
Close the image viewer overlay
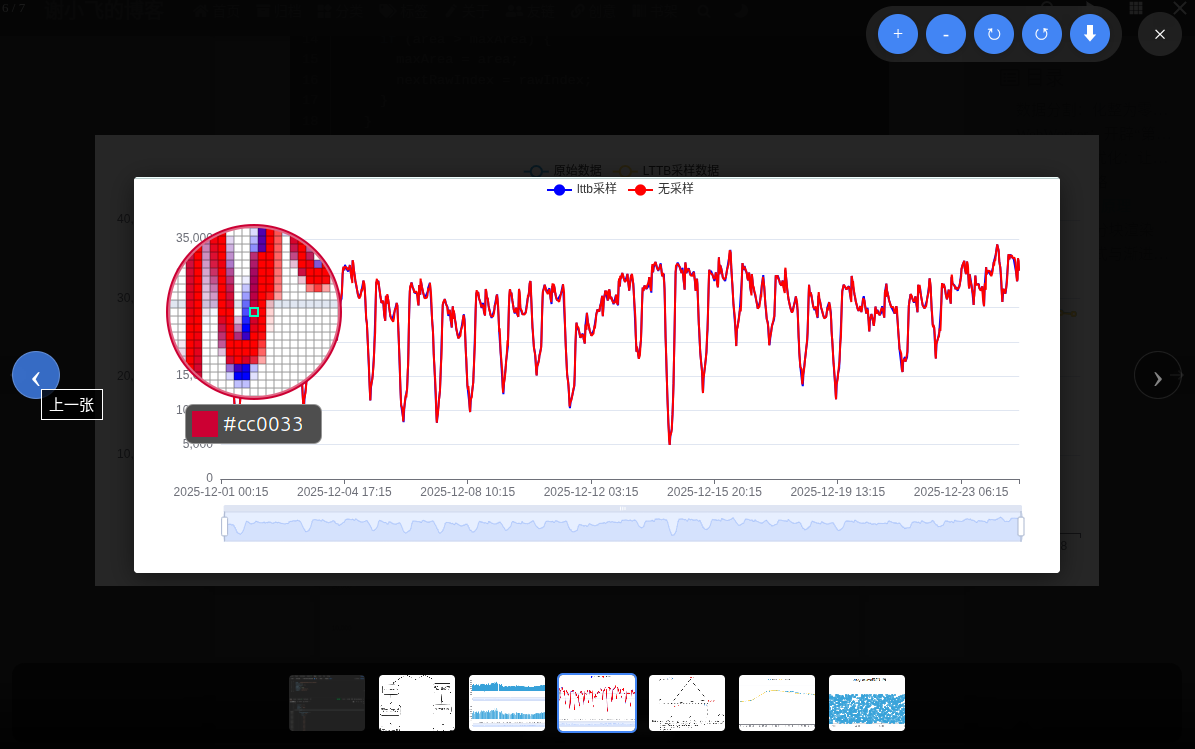[1159, 34]
